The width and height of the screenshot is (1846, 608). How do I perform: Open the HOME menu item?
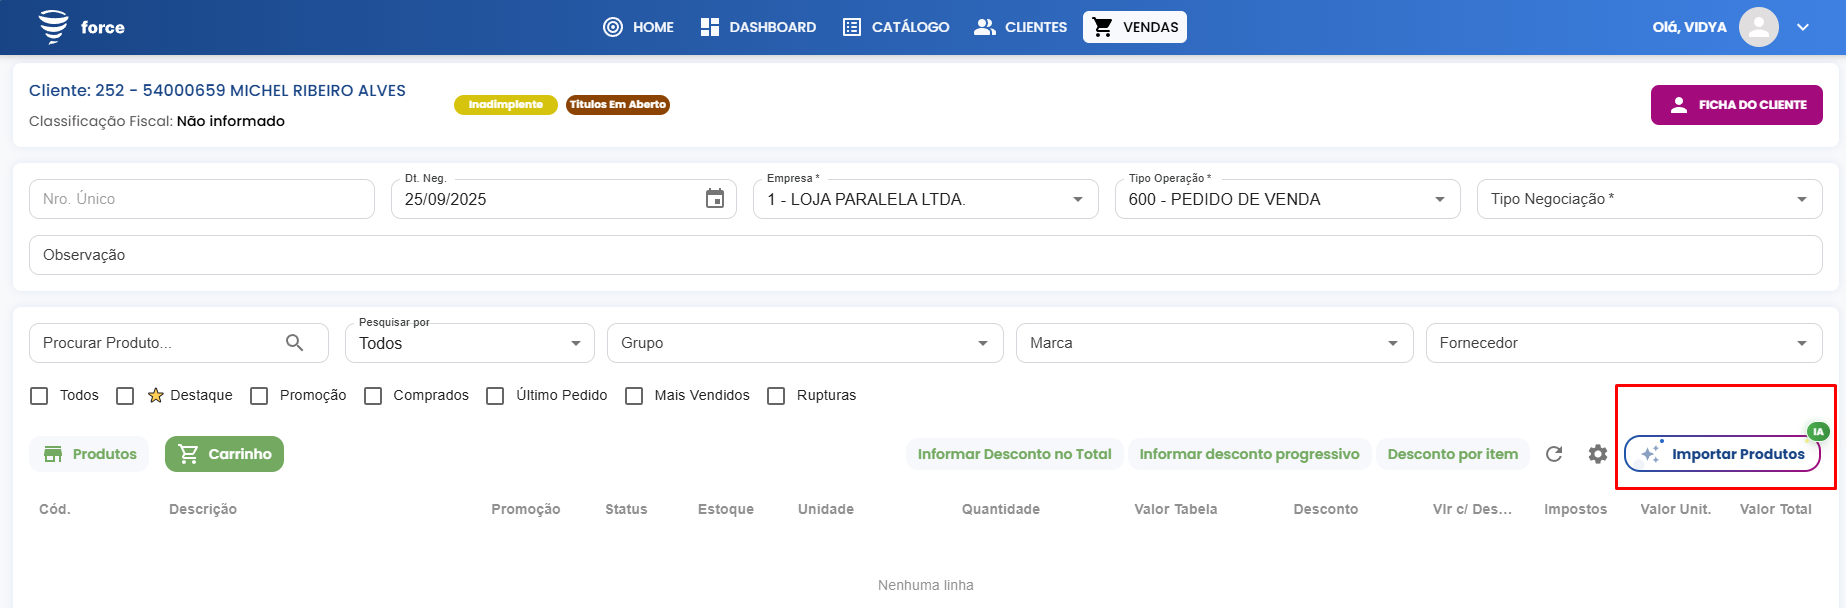pyautogui.click(x=639, y=27)
